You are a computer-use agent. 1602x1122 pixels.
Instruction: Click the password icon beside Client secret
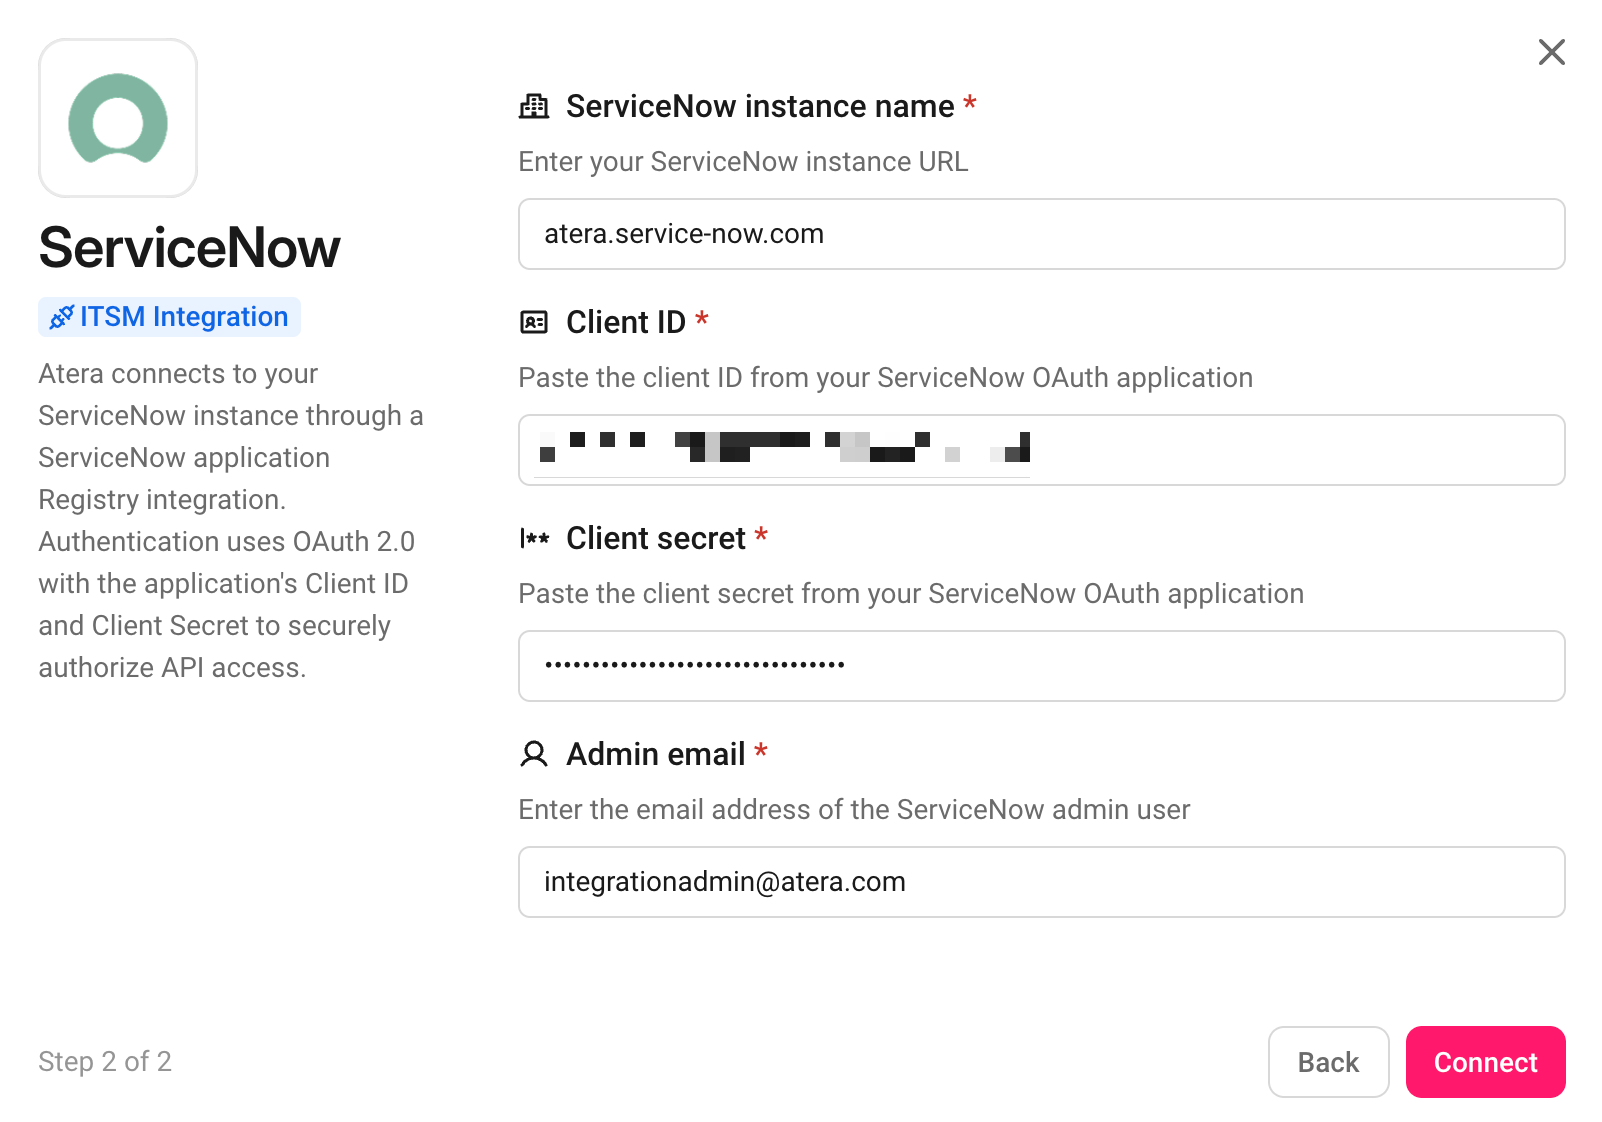534,538
